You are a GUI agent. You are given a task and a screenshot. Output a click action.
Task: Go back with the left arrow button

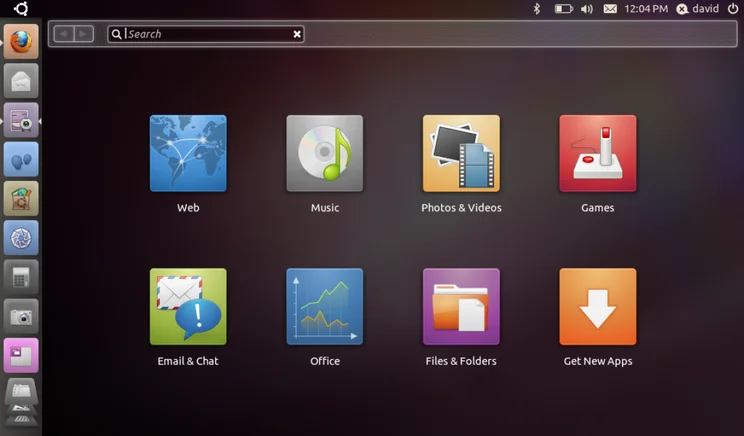tap(64, 34)
